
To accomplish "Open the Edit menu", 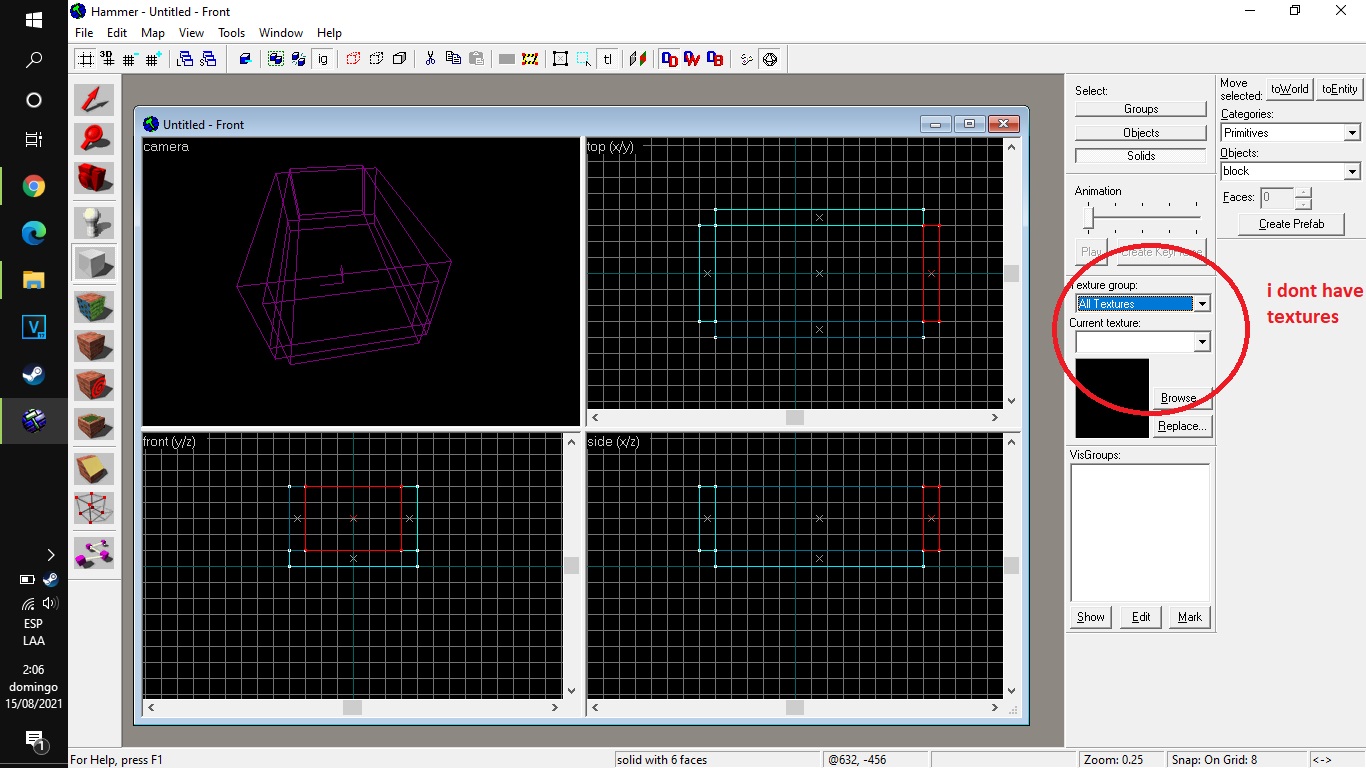I will (117, 32).
